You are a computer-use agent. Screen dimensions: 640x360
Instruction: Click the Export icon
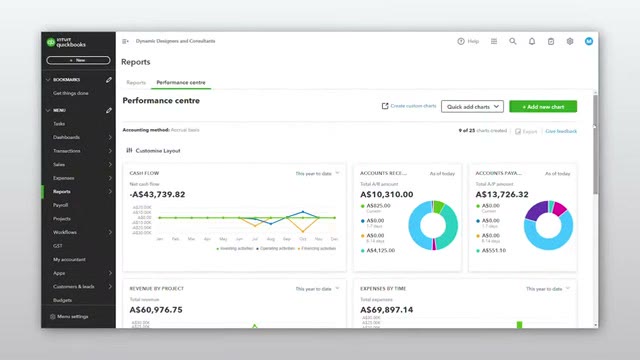tap(518, 131)
